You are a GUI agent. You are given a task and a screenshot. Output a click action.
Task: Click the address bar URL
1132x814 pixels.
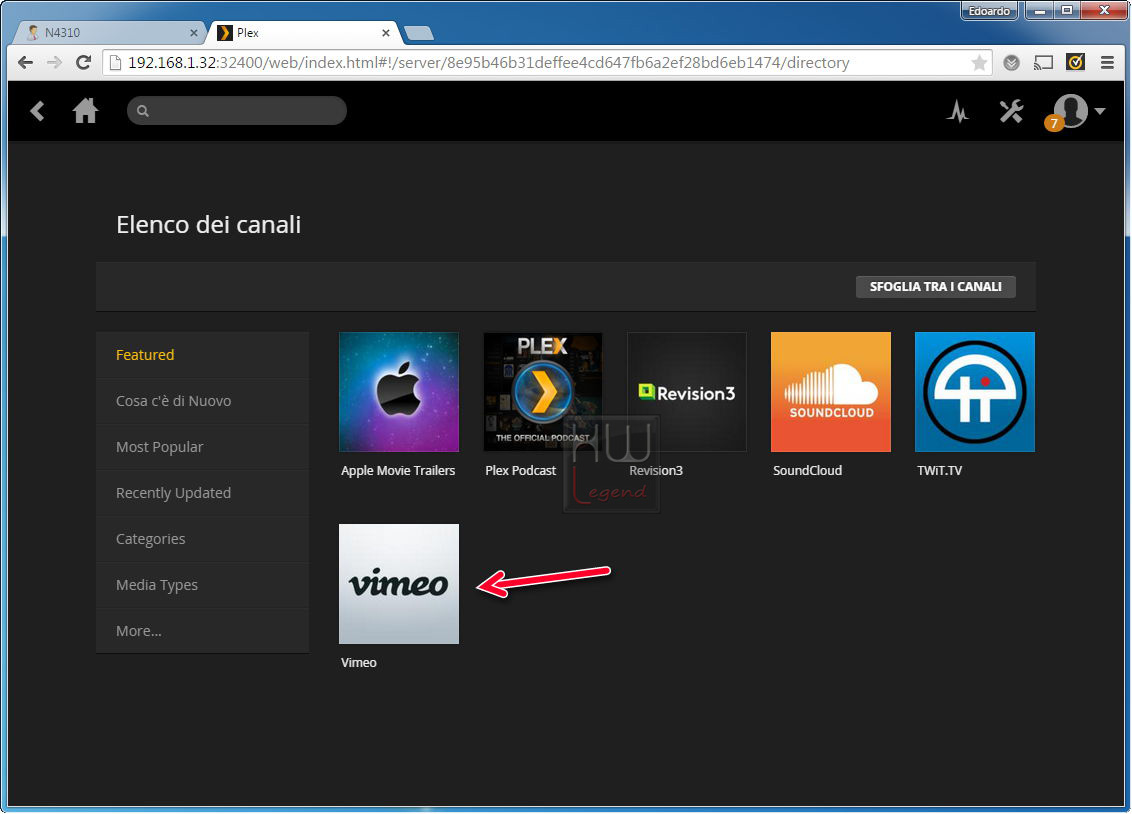click(488, 63)
